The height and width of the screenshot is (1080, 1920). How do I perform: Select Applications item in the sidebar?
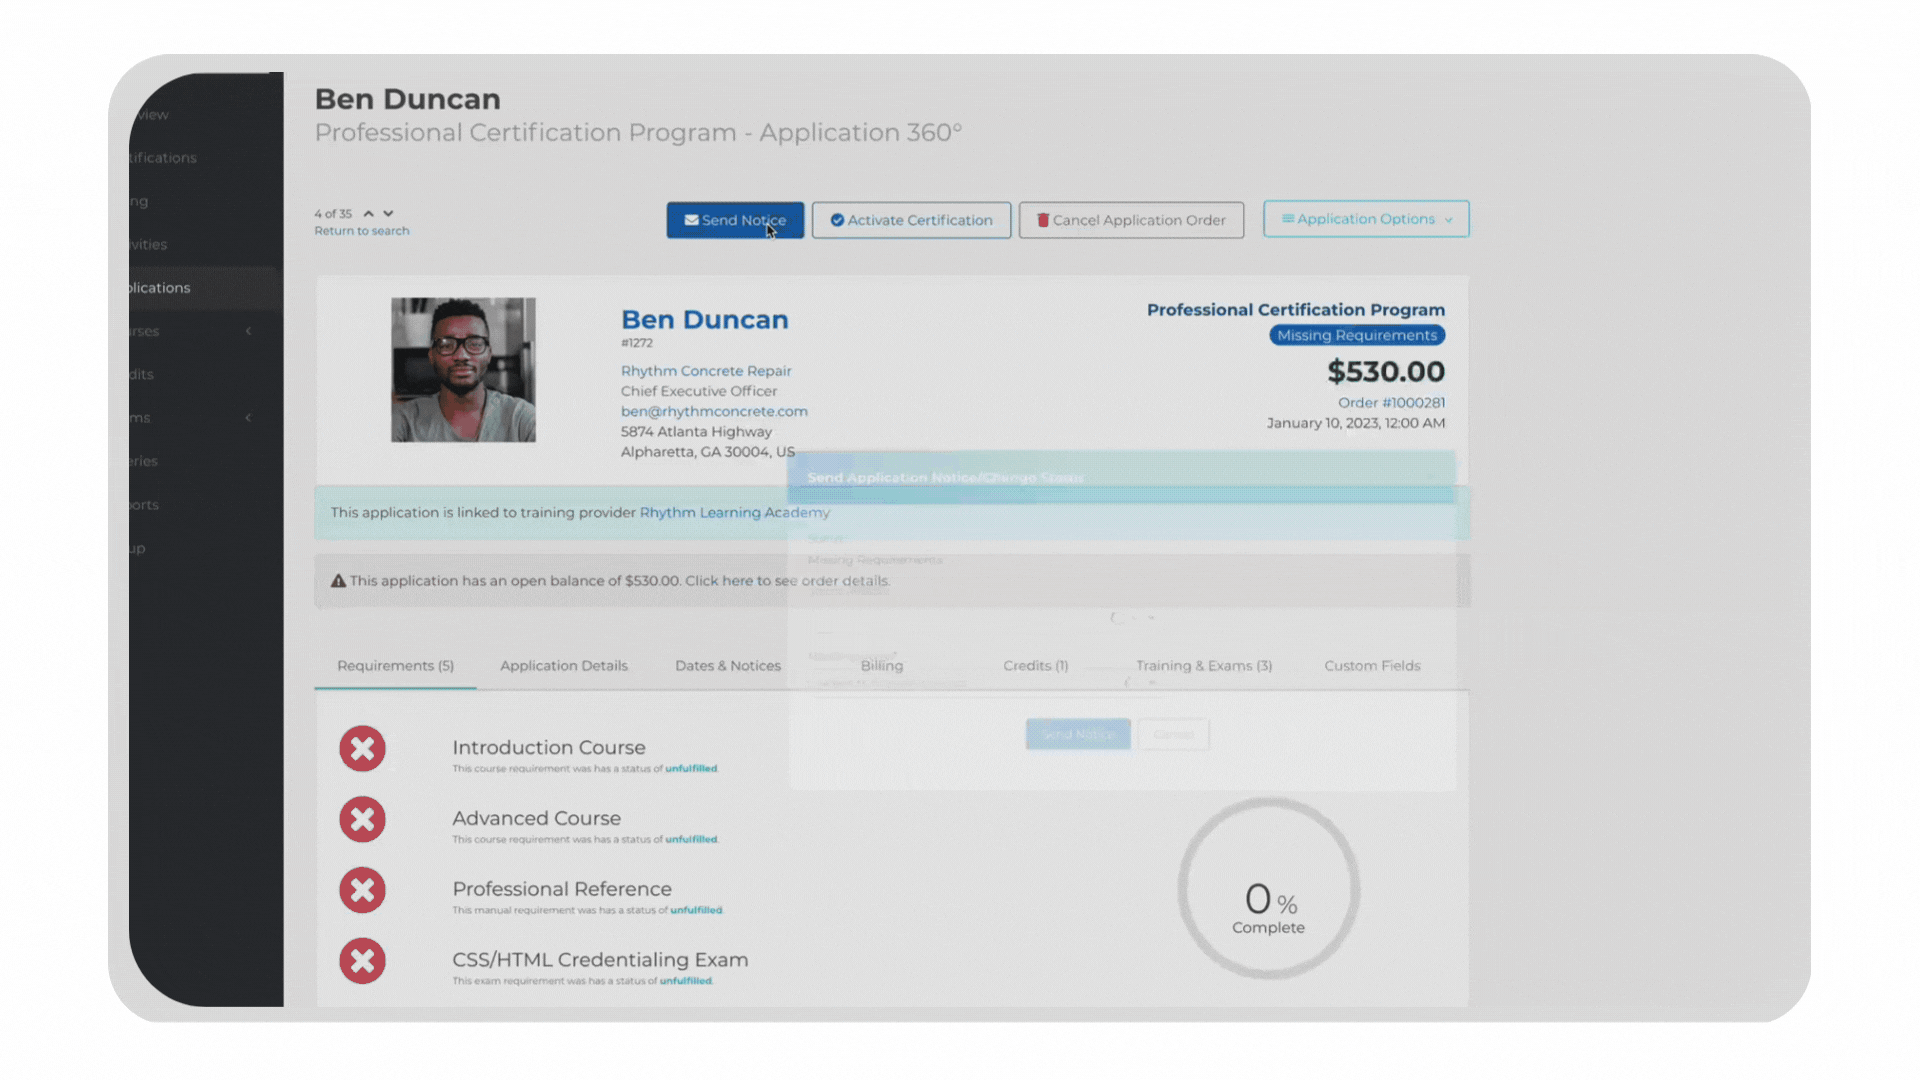(x=206, y=288)
